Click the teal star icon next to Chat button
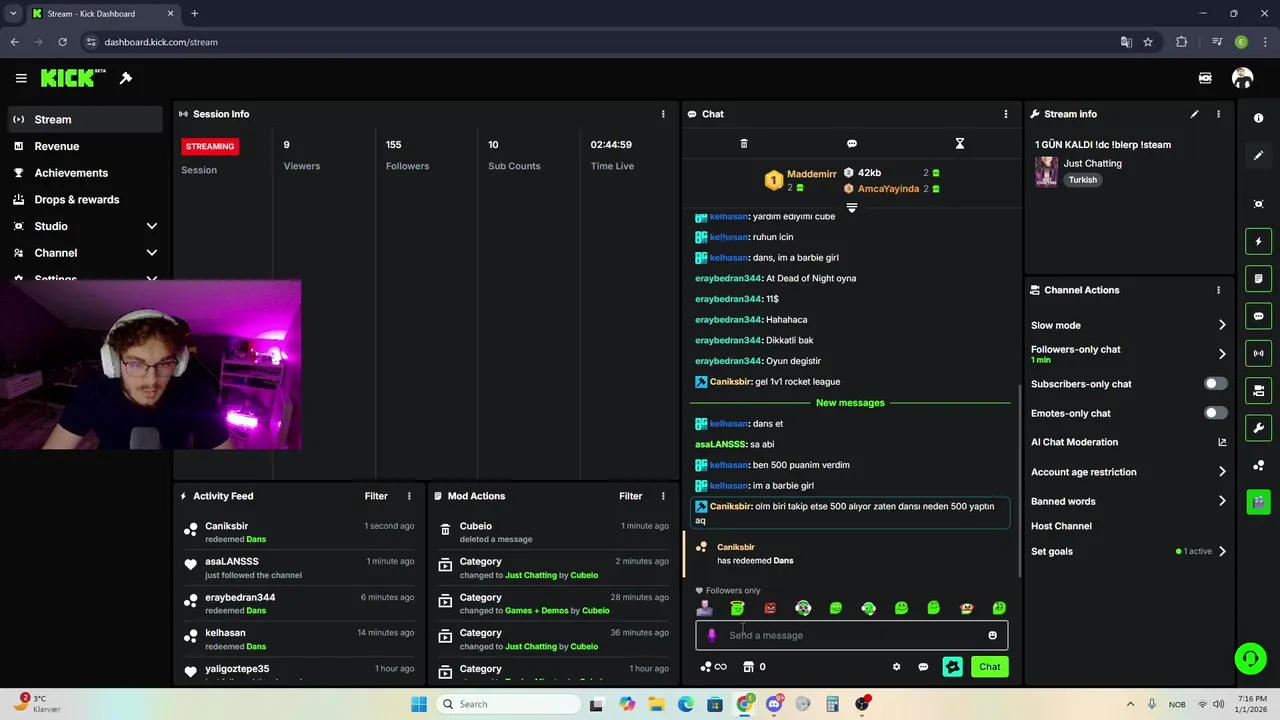 [x=952, y=667]
